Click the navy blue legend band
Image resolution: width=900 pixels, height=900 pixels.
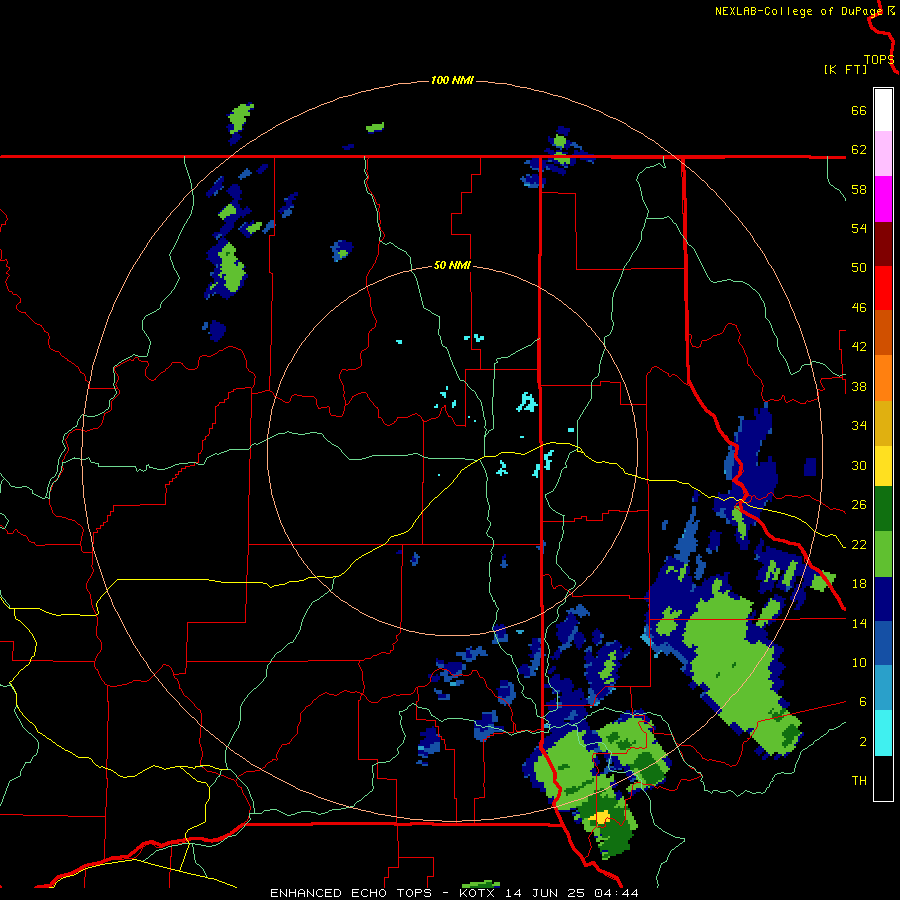(x=883, y=599)
